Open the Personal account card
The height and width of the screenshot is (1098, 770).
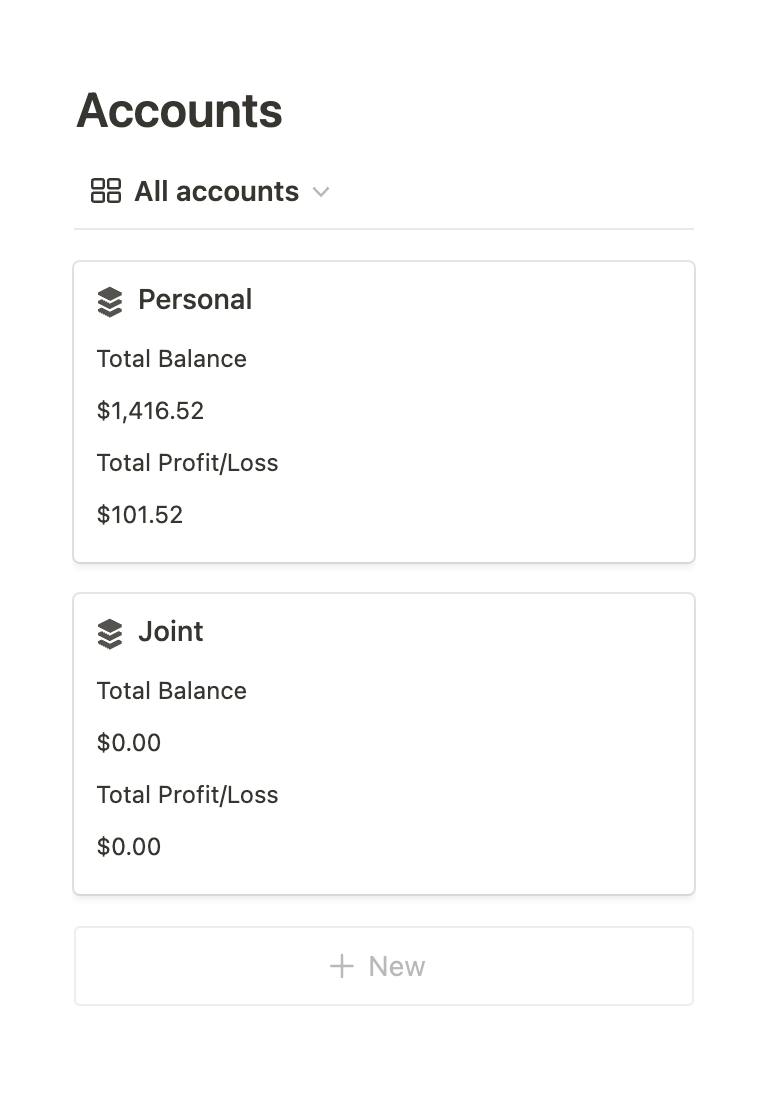tap(384, 412)
